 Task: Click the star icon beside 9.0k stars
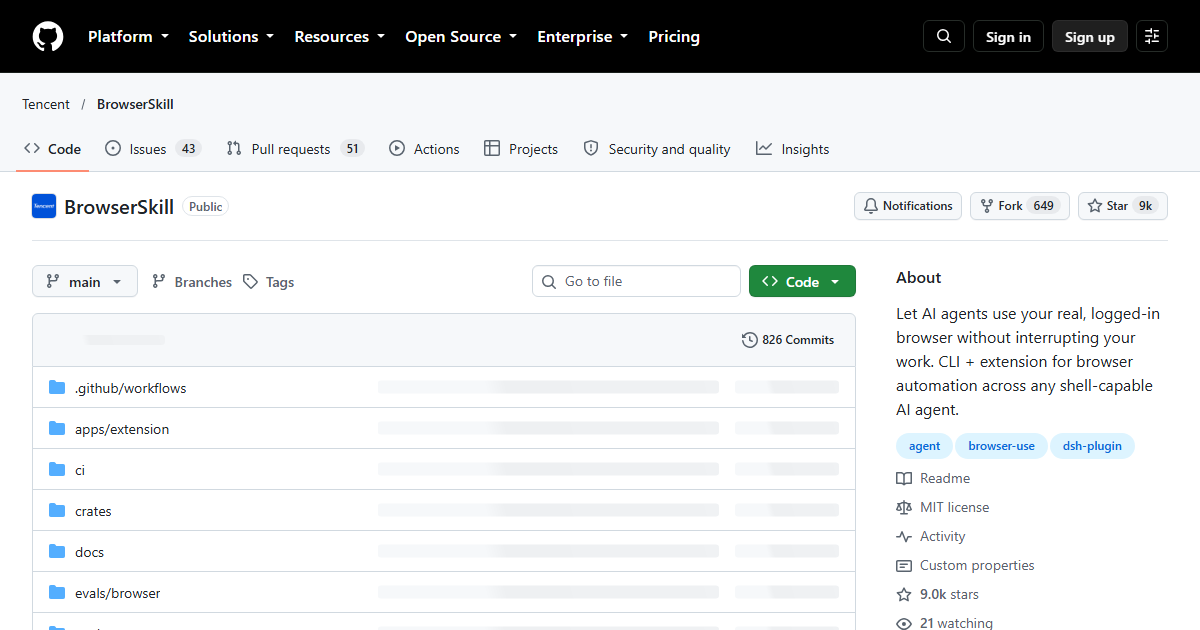(x=904, y=595)
